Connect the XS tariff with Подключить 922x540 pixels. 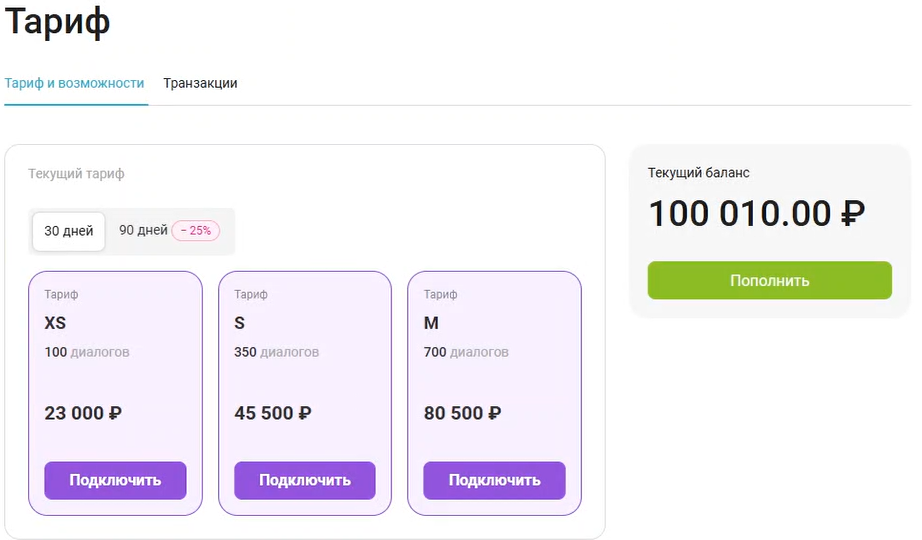click(x=115, y=481)
